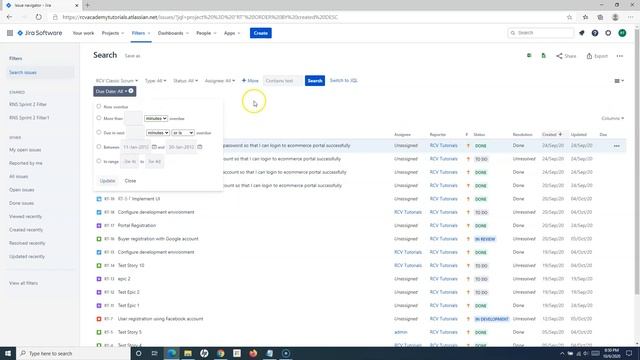
Task: Click the Share icon button
Action: (x=566, y=56)
